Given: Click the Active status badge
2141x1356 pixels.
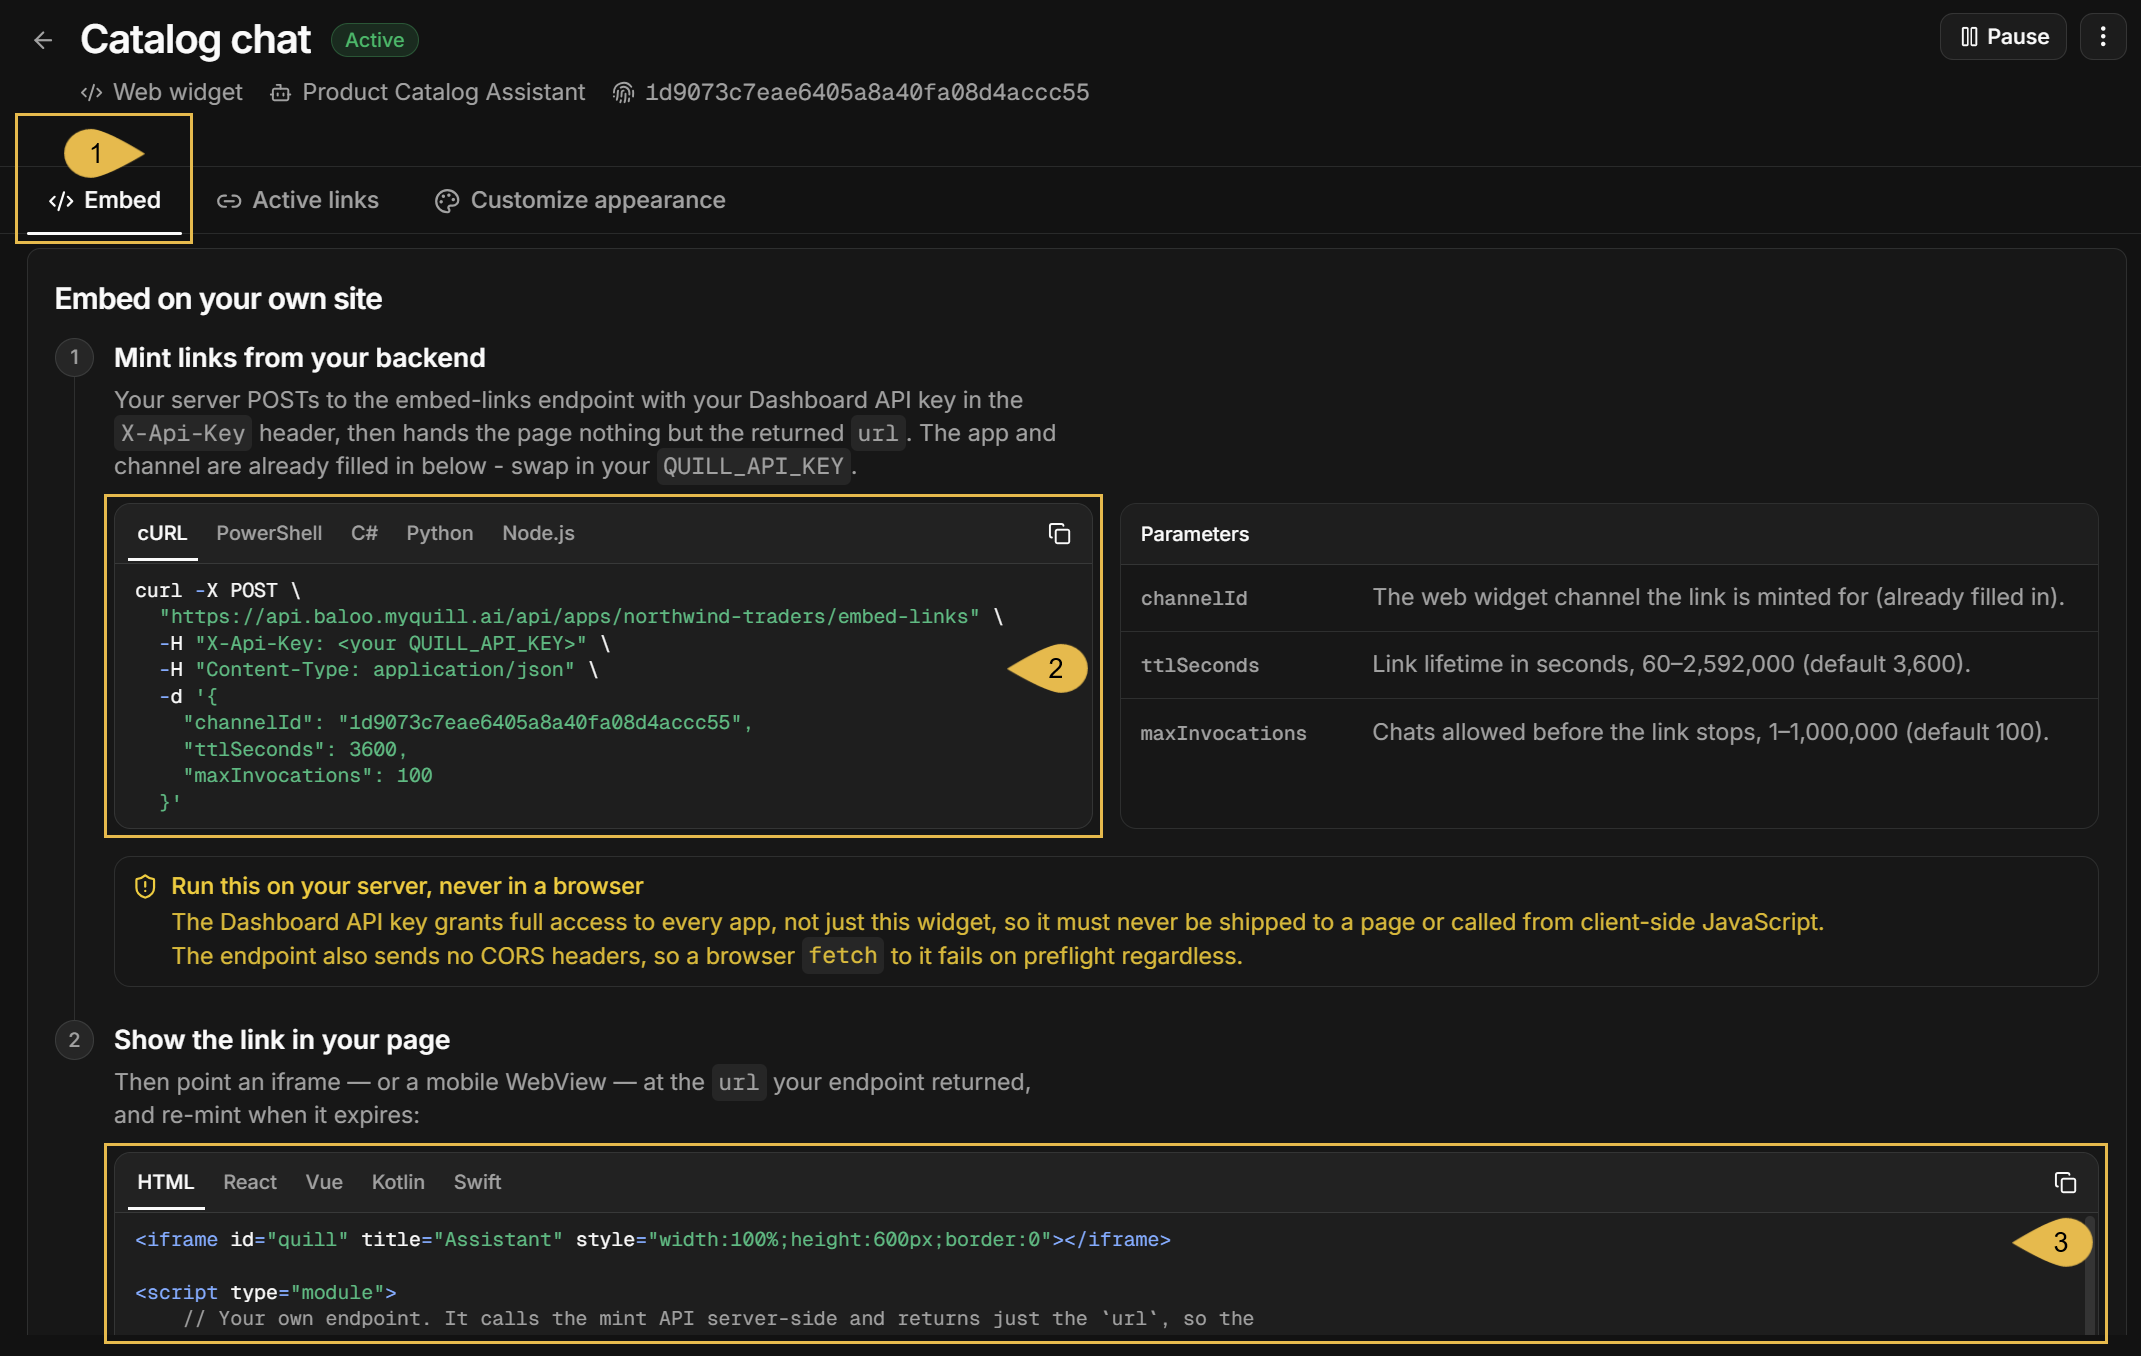Looking at the screenshot, I should 374,40.
